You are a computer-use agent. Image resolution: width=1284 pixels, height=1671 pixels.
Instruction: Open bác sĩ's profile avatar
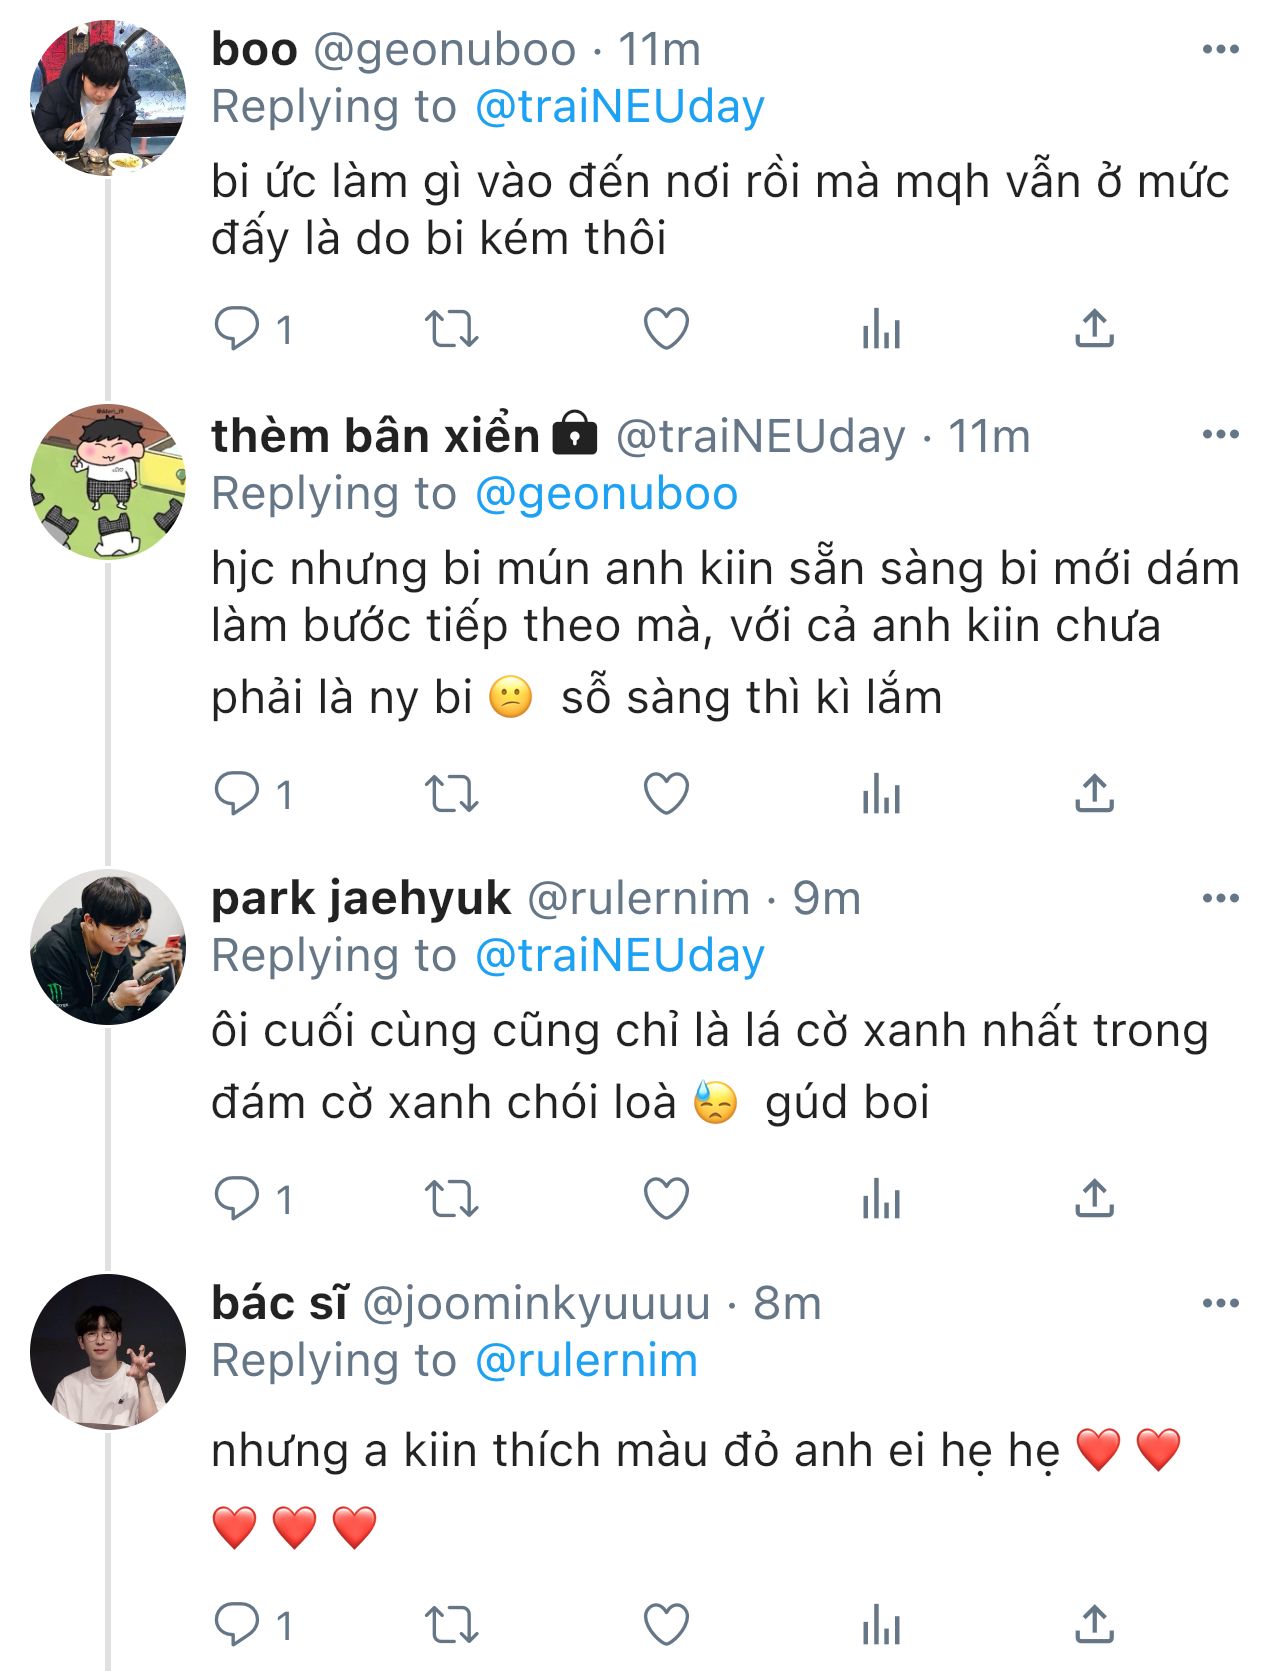tap(108, 1351)
